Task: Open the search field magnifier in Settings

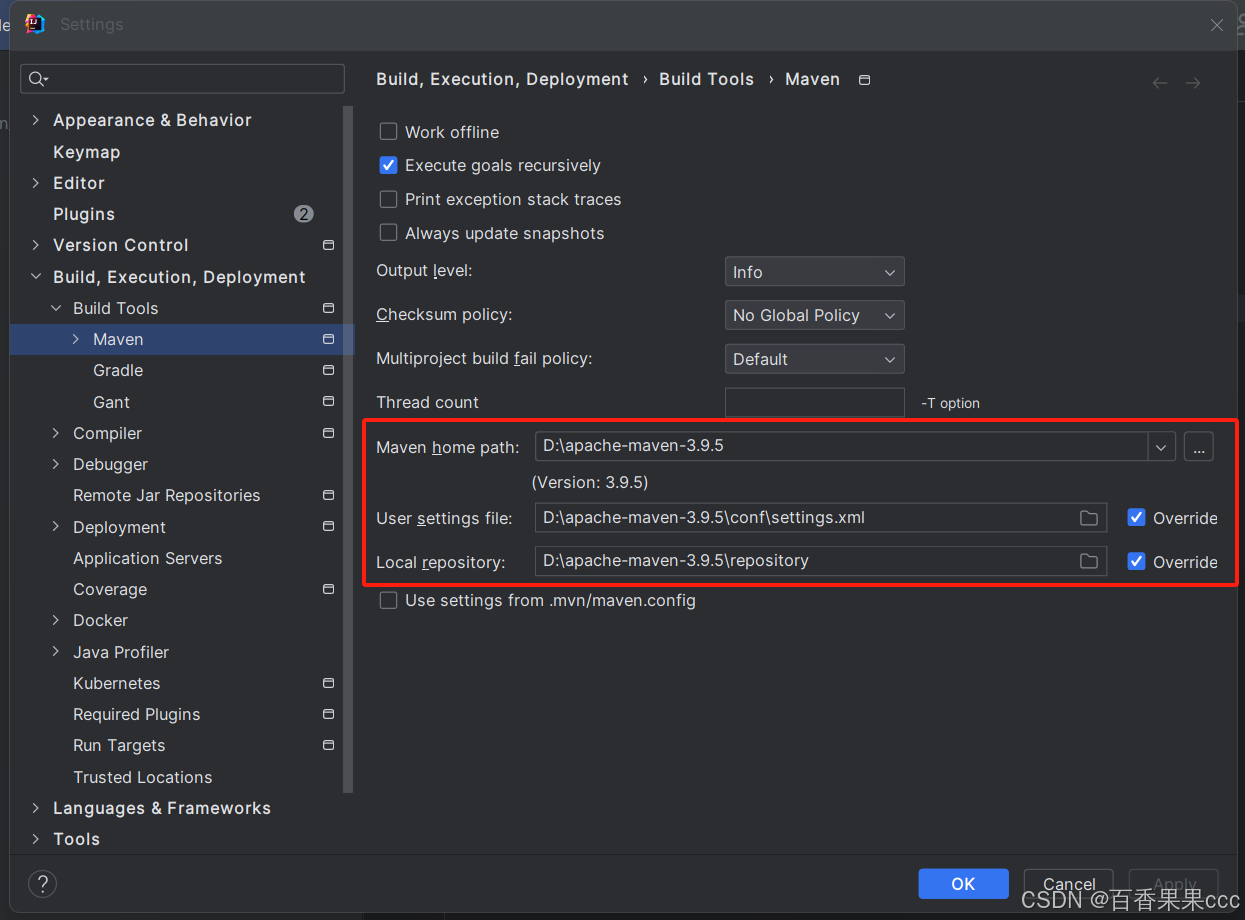Action: (38, 78)
